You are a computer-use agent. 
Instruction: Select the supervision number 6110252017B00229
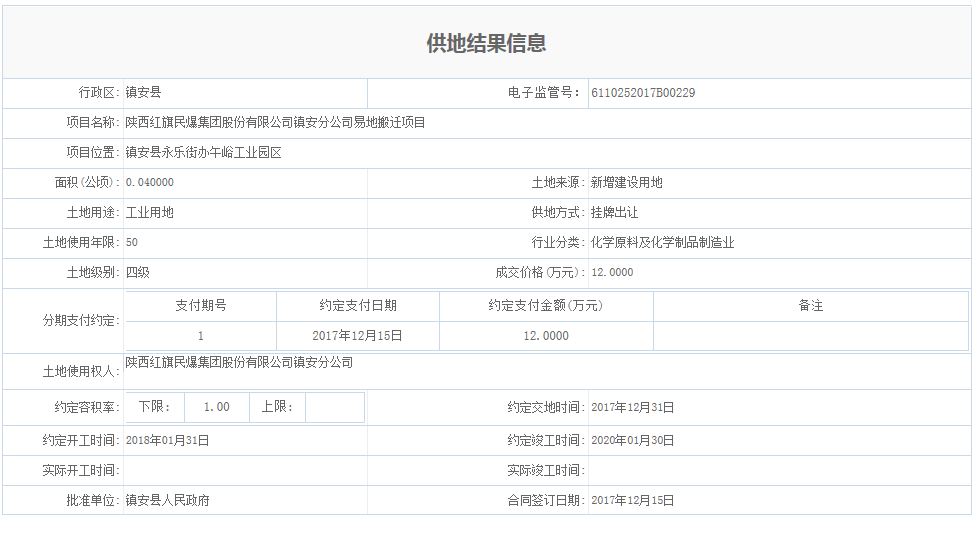coord(643,93)
